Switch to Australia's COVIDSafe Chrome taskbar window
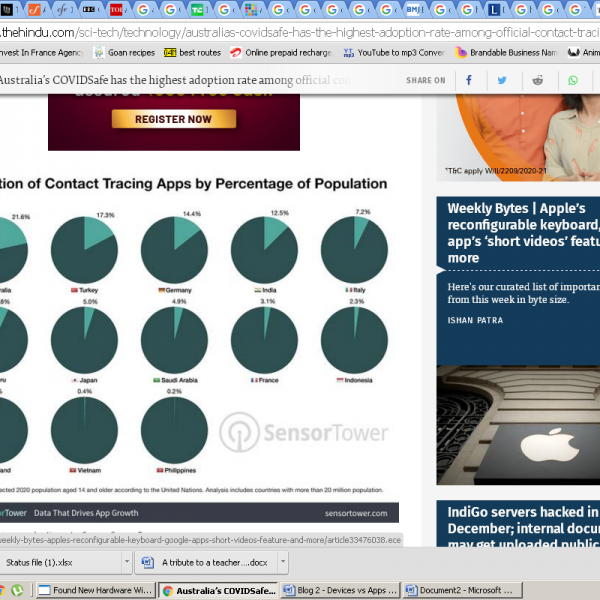 [x=218, y=590]
